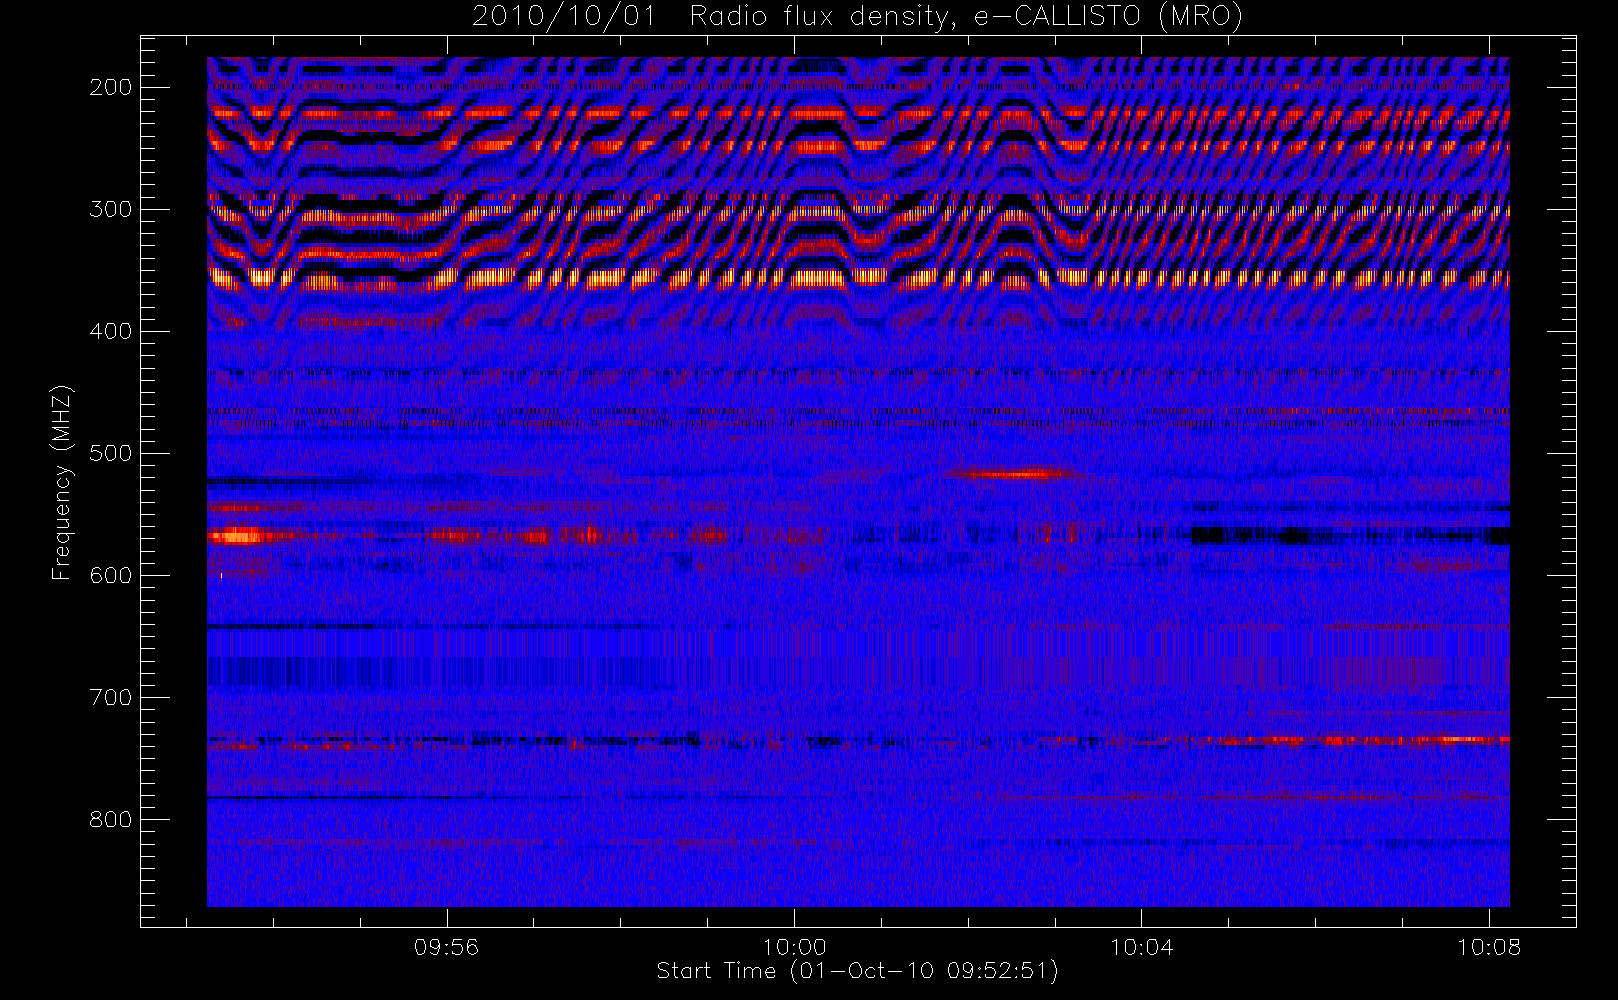Click the plot title '2010/10/01 Radio flux density'
This screenshot has height=1000, width=1618.
point(856,17)
